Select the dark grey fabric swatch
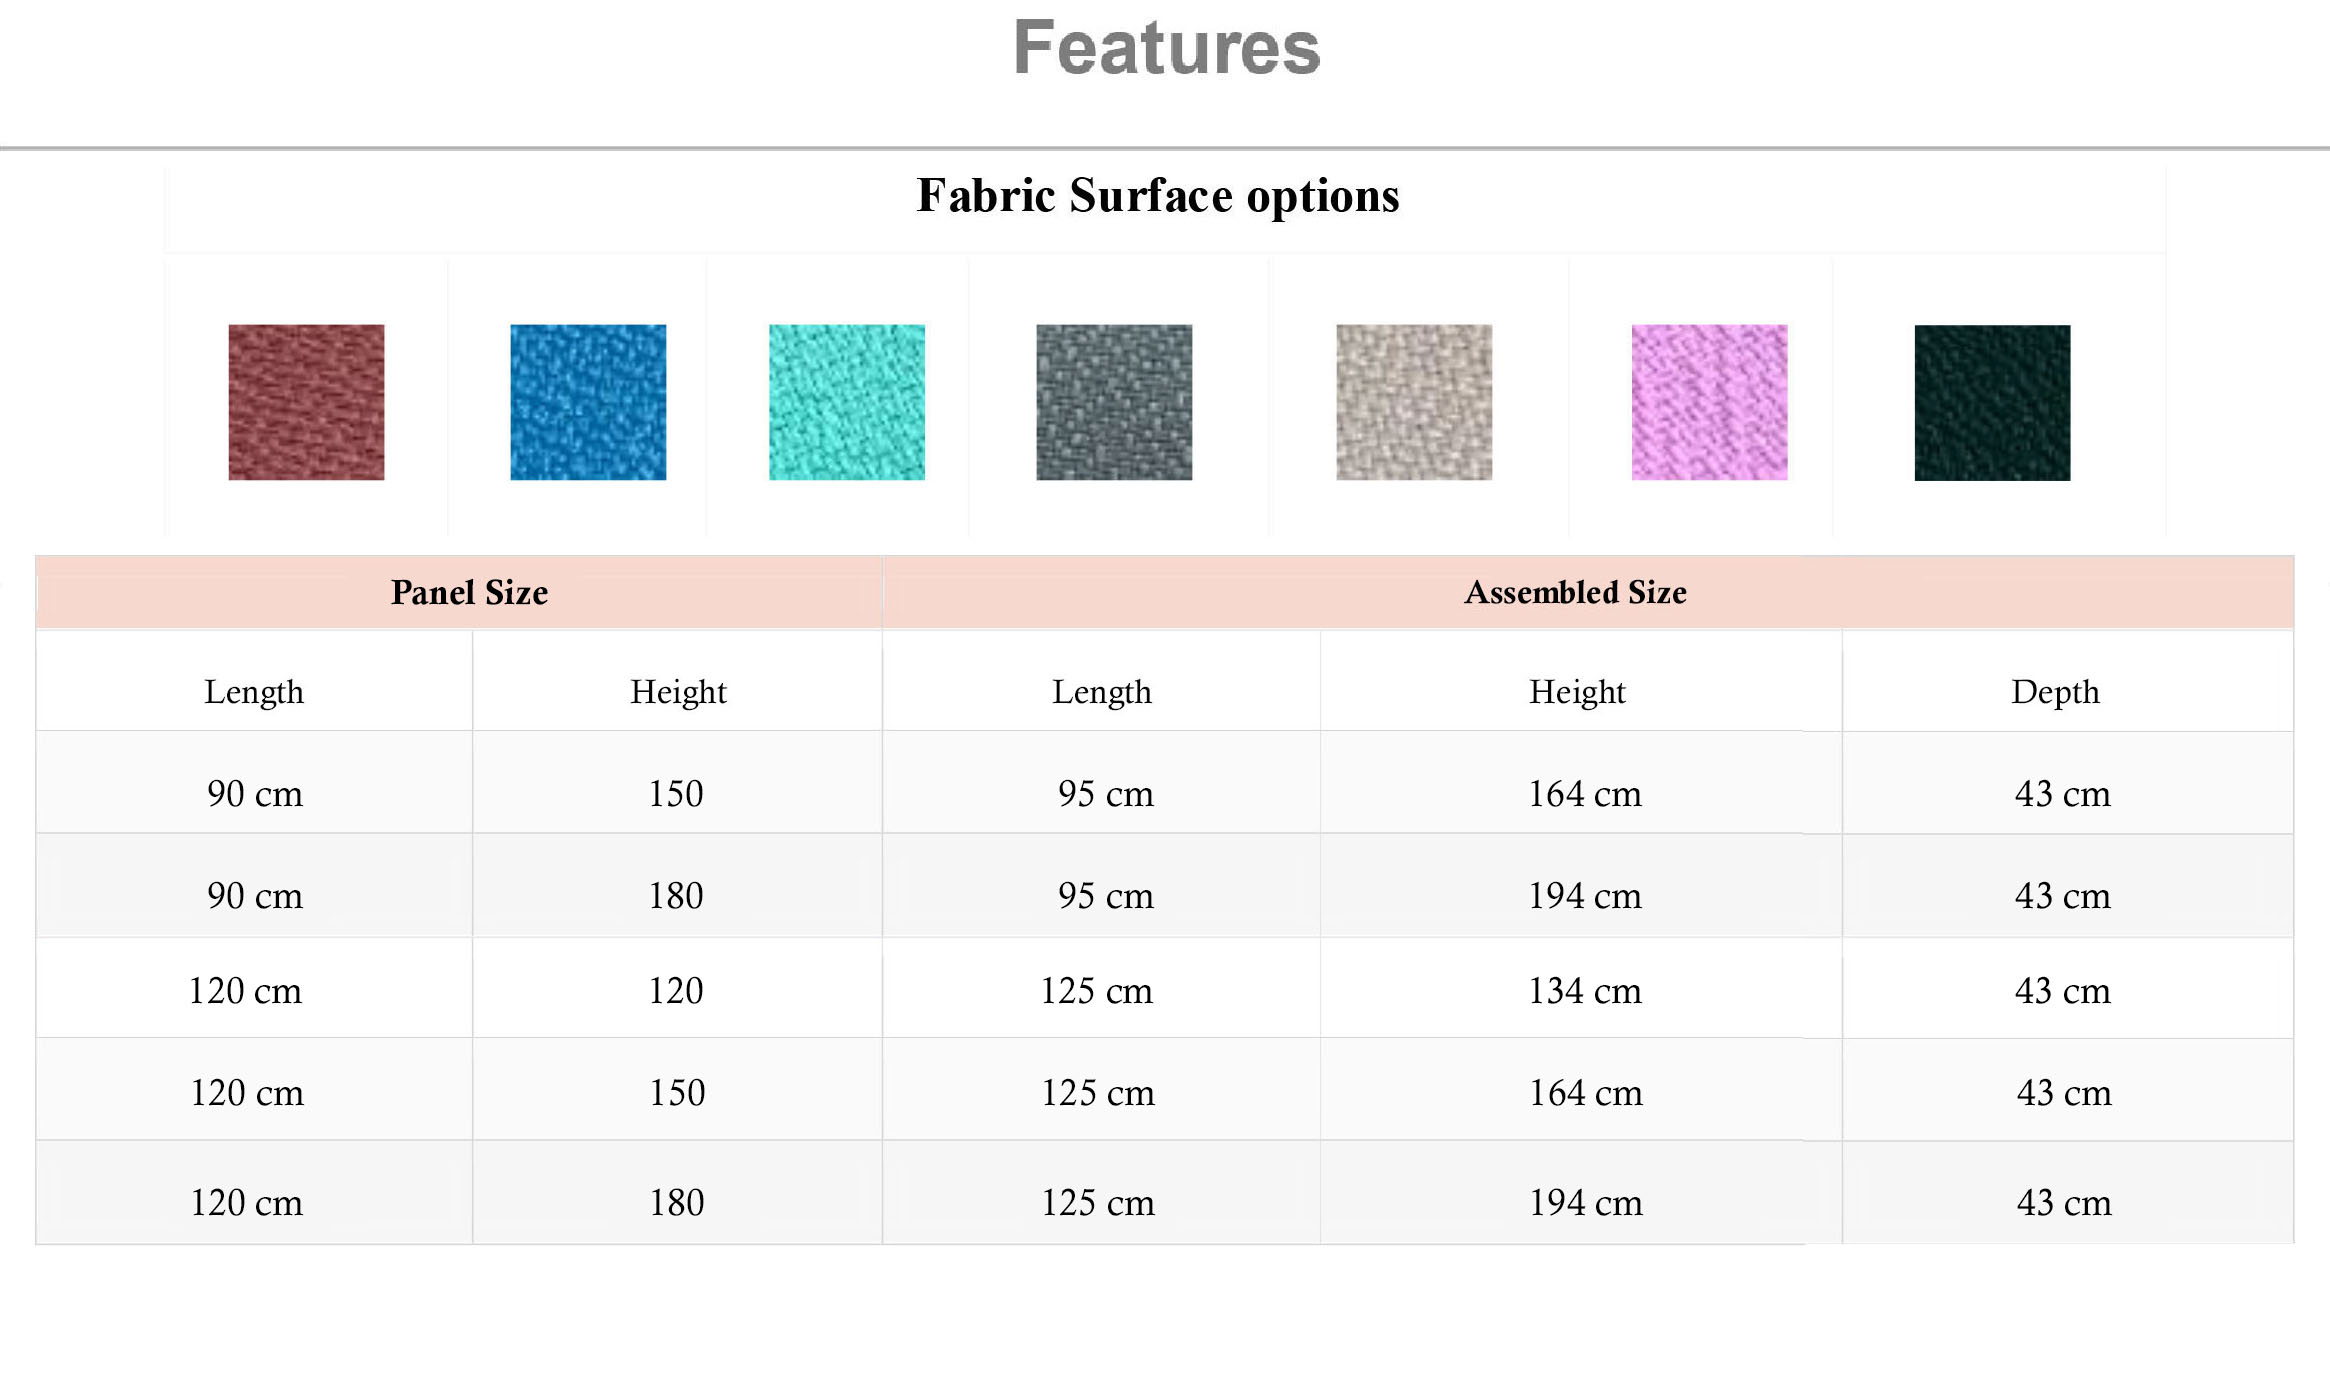 point(1114,402)
